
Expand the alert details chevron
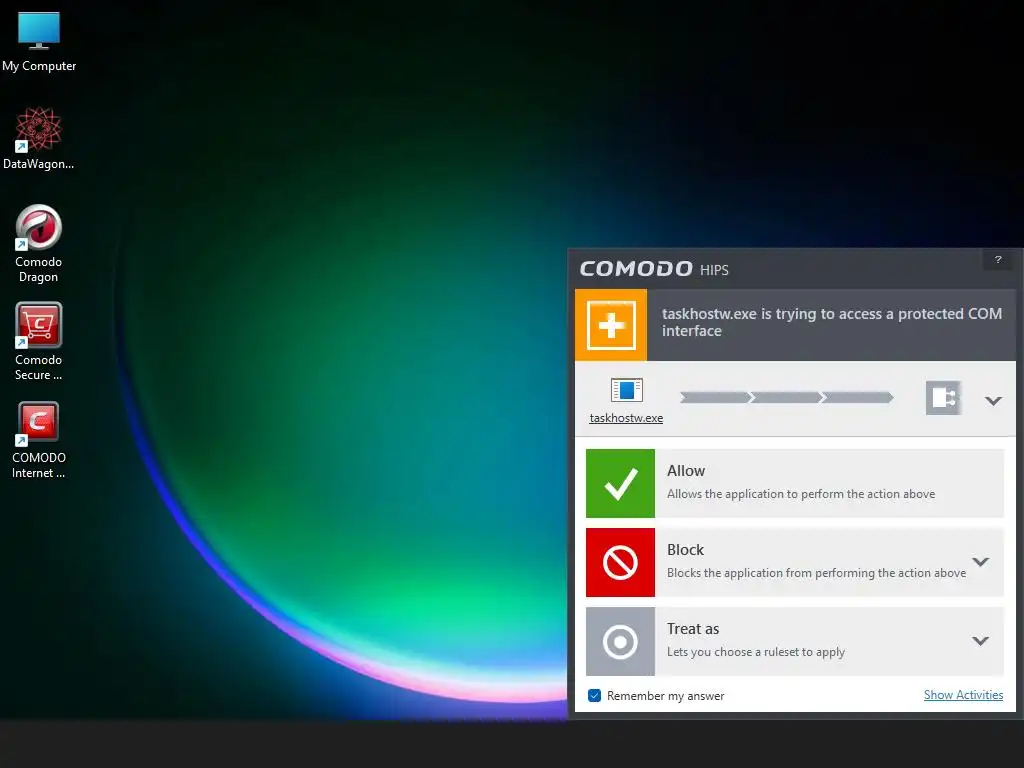993,400
